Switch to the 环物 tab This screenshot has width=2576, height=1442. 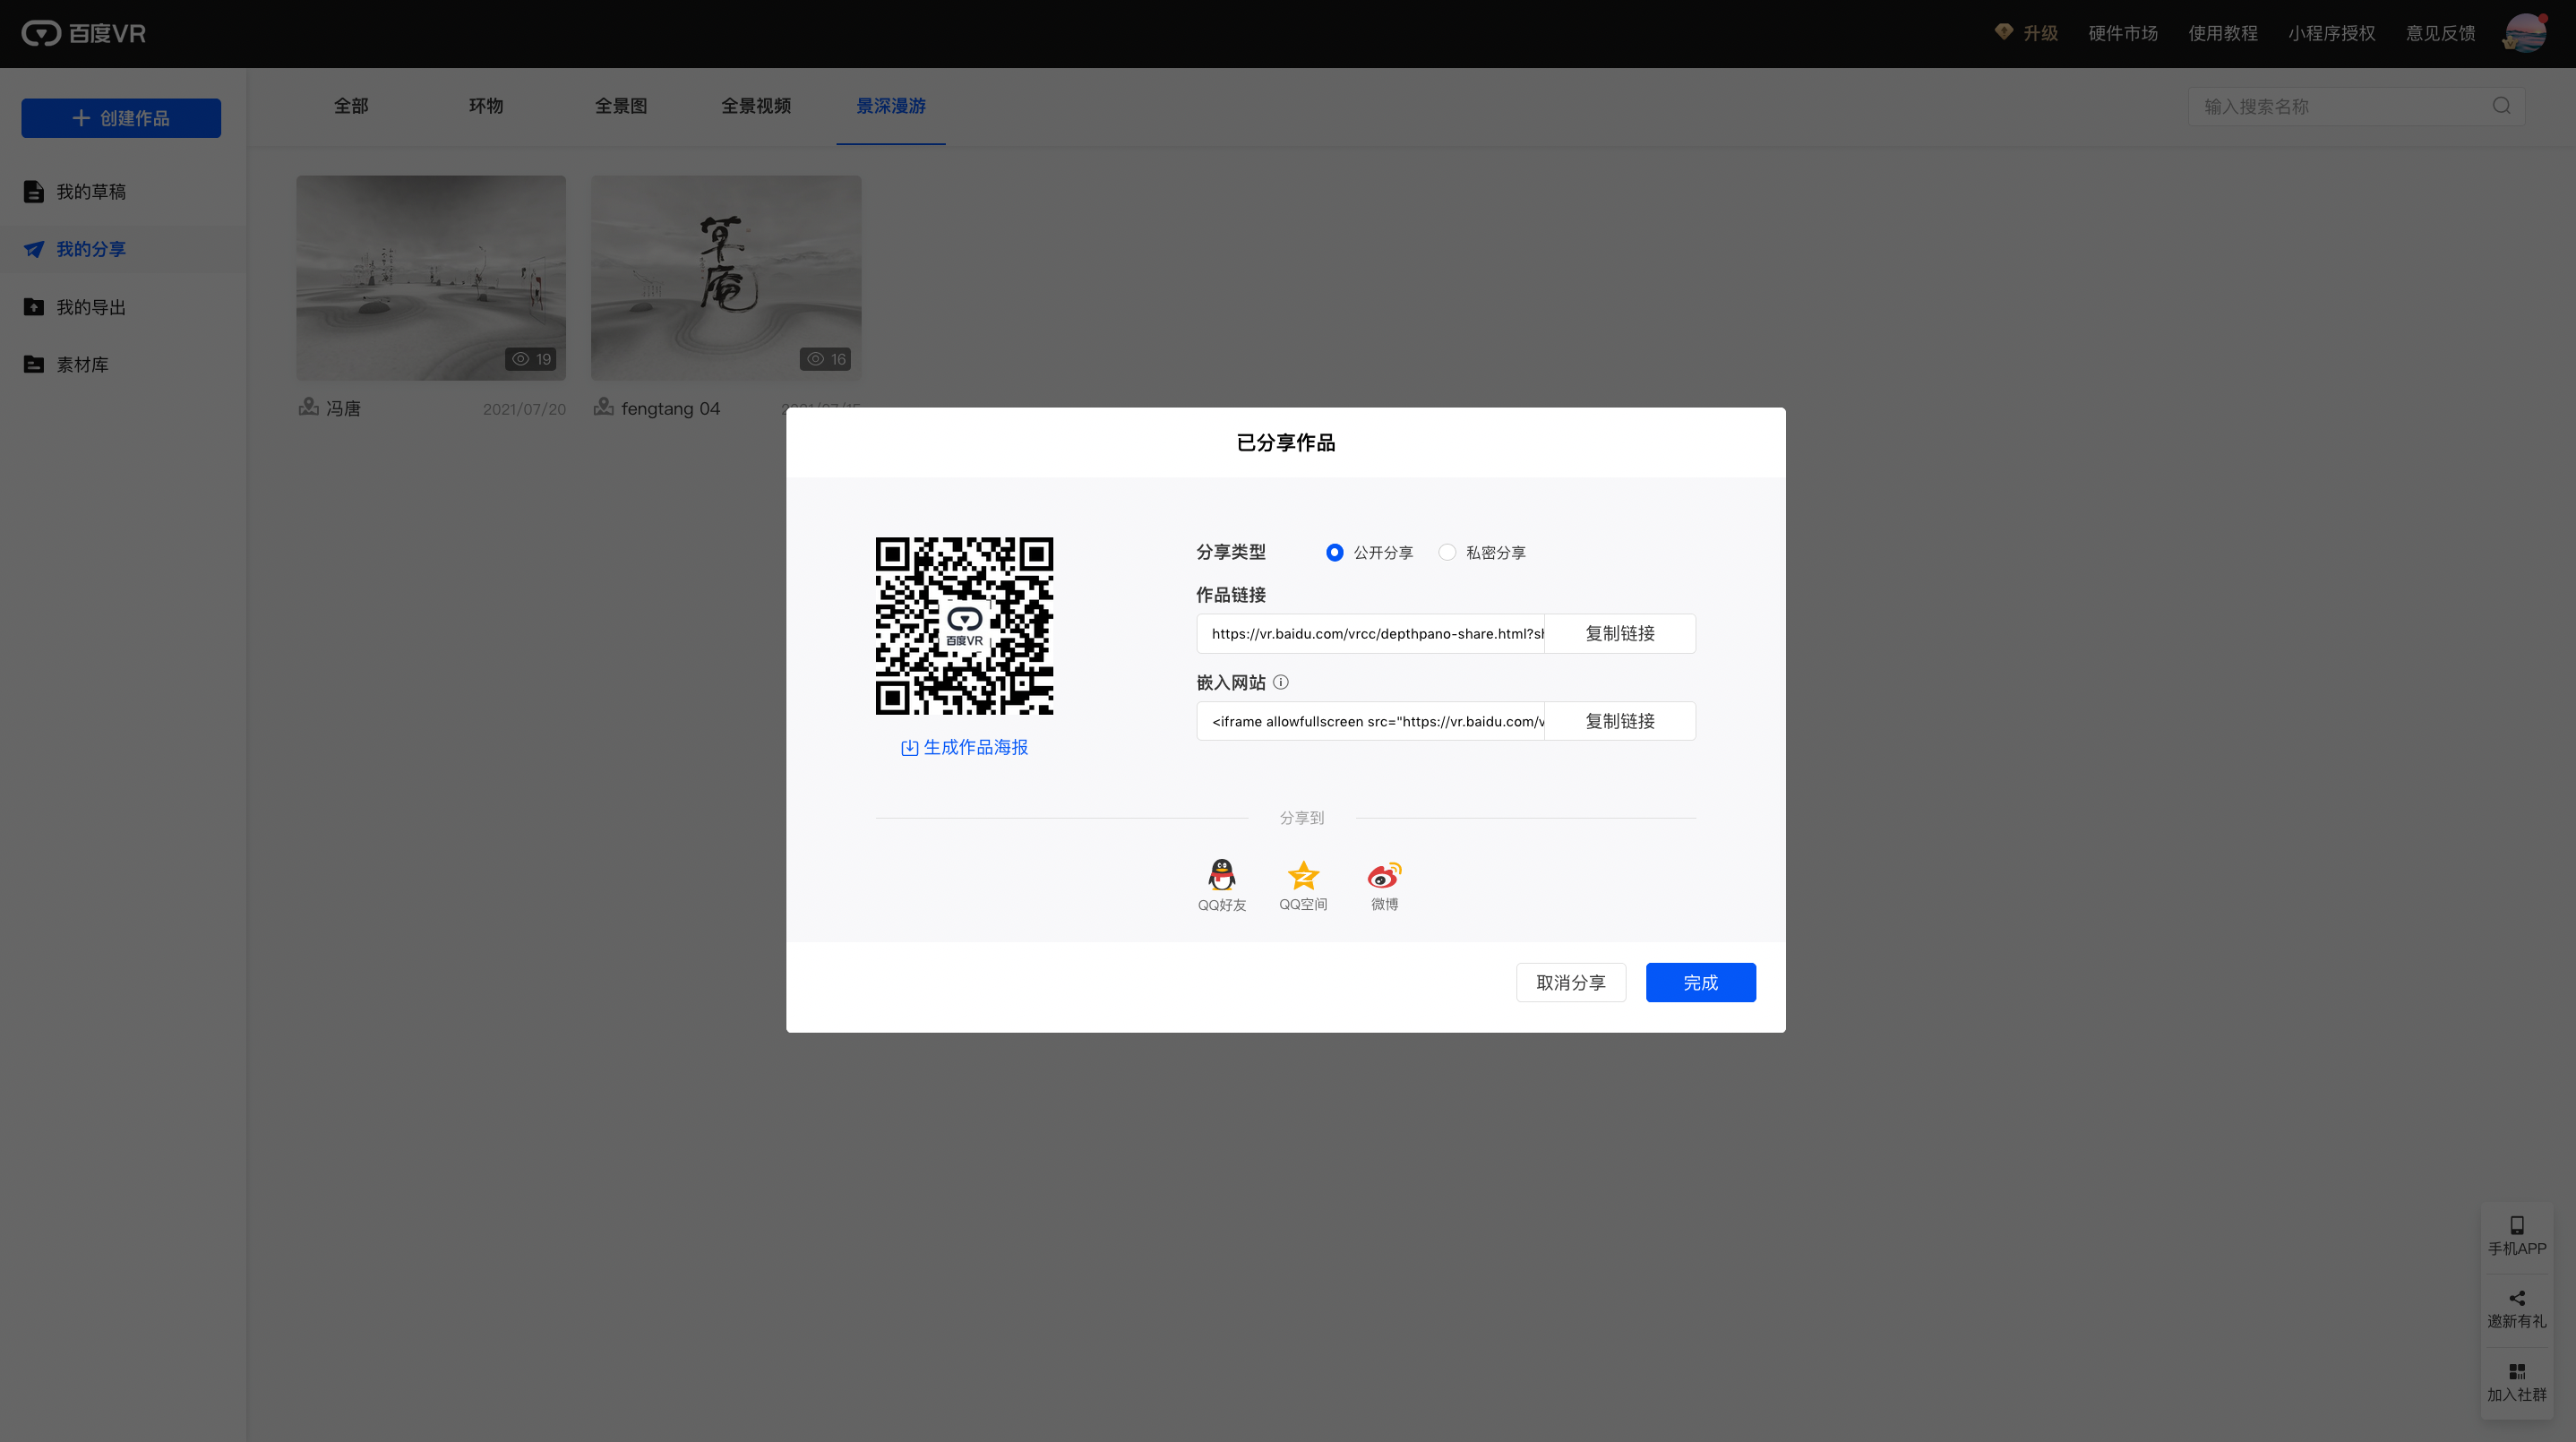(x=486, y=106)
